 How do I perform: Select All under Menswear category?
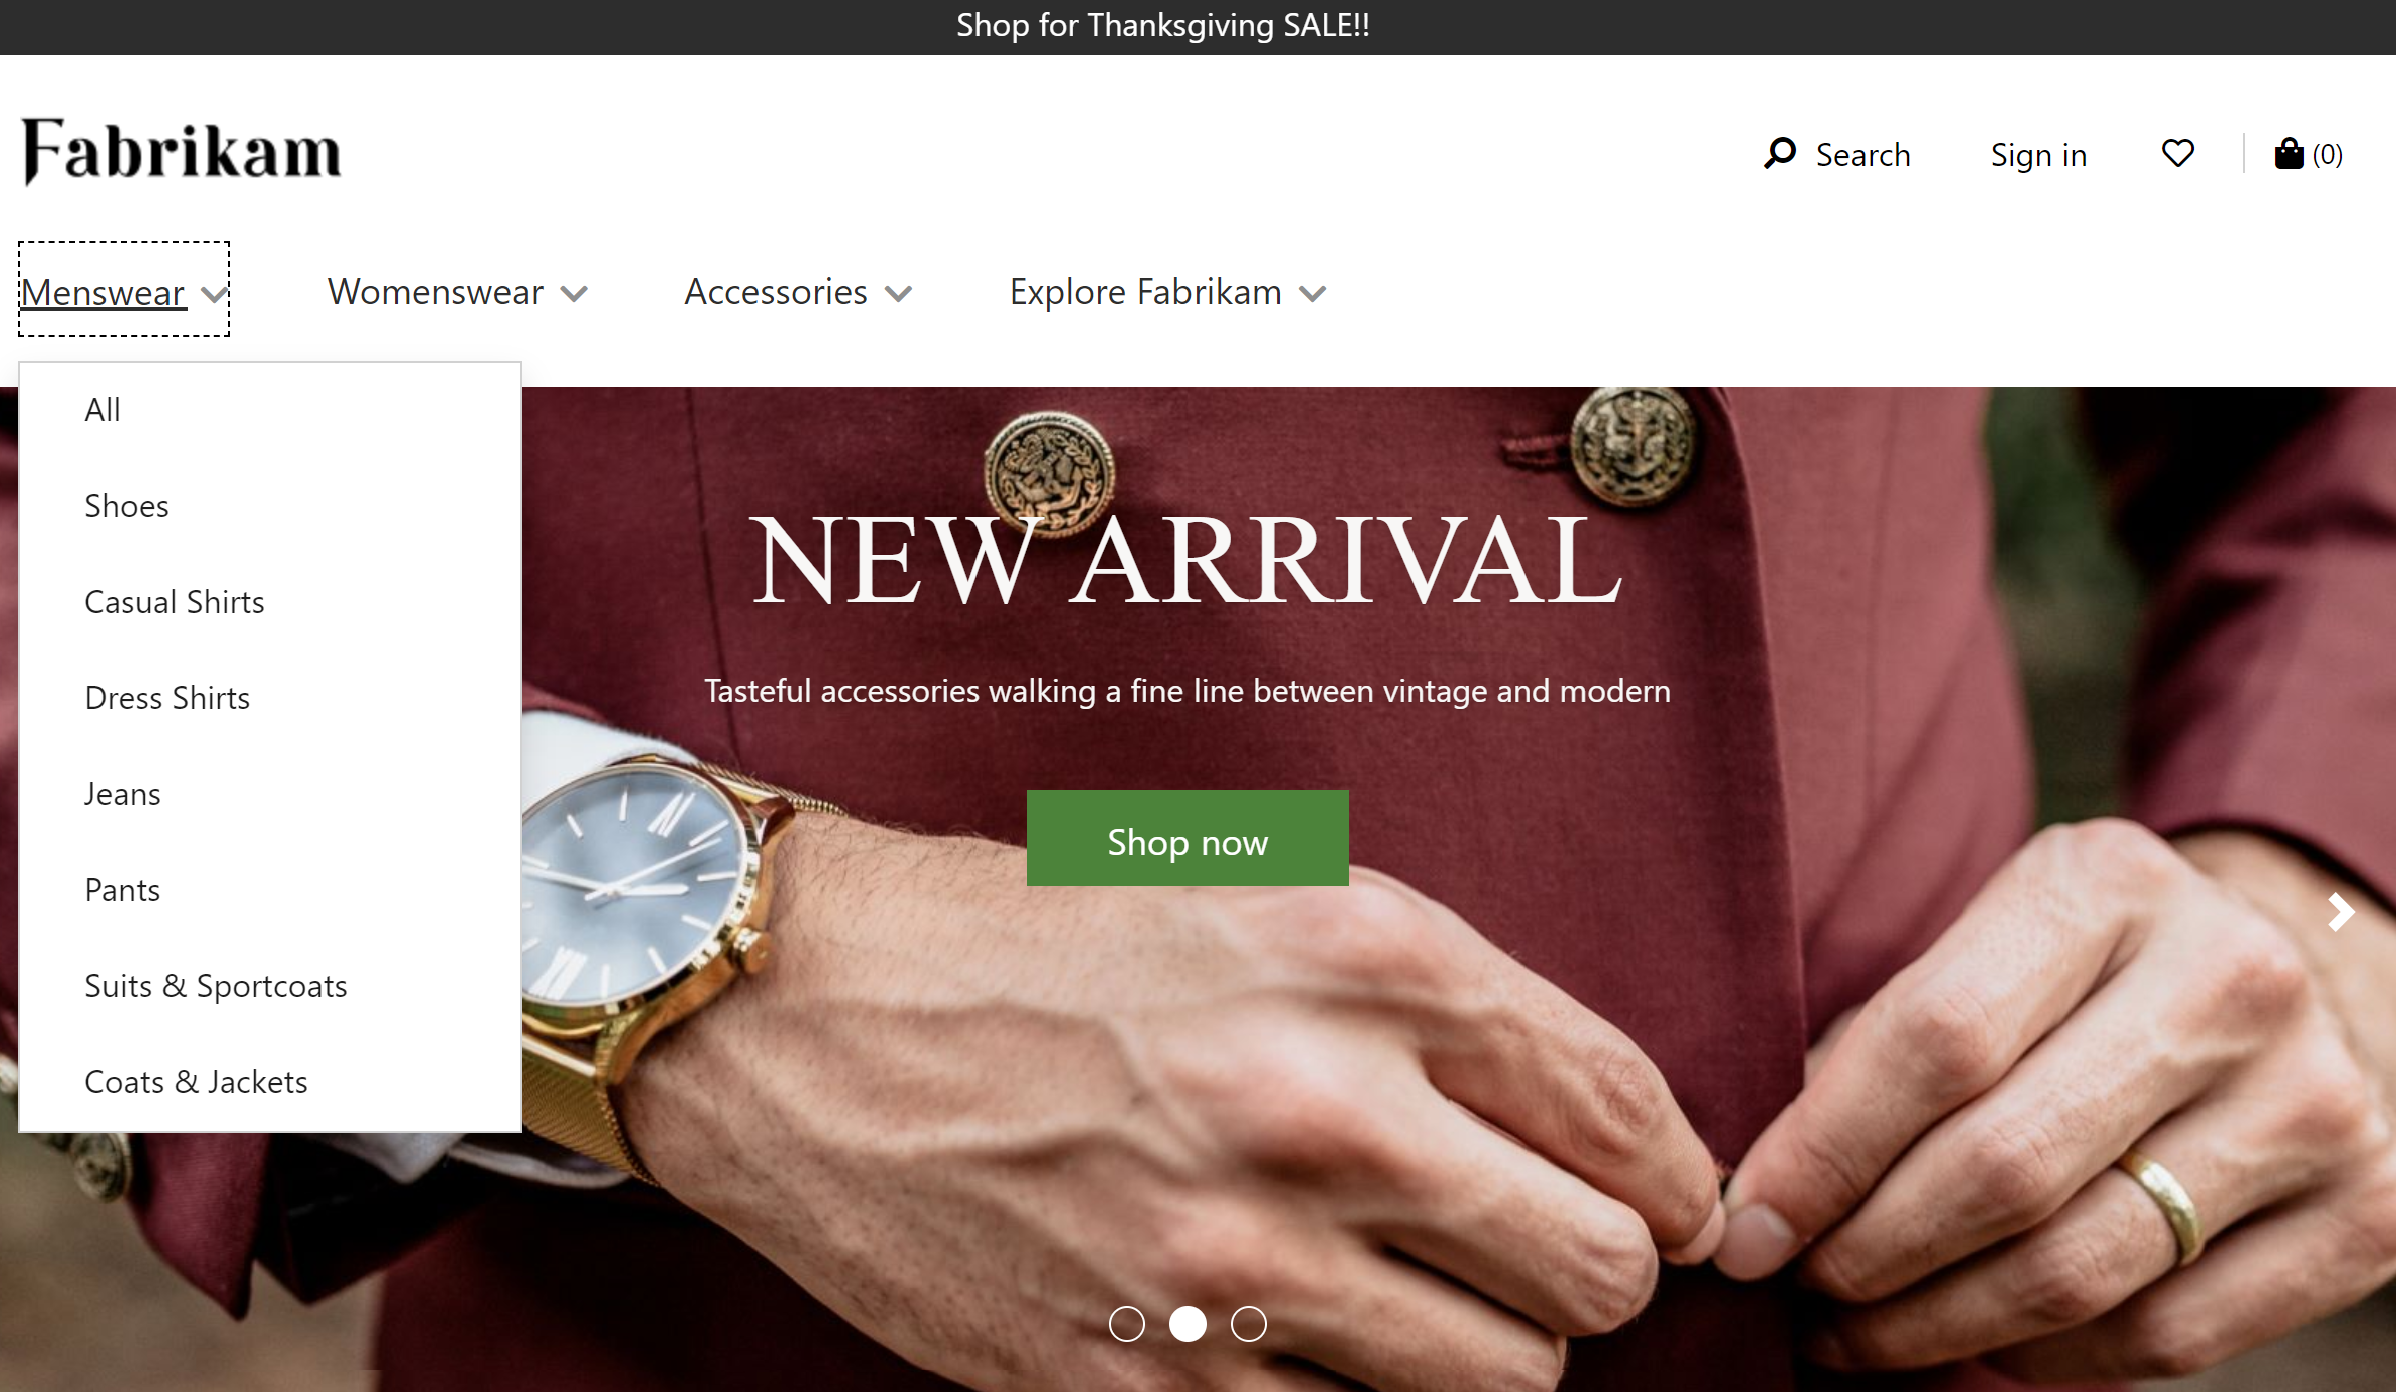[101, 408]
